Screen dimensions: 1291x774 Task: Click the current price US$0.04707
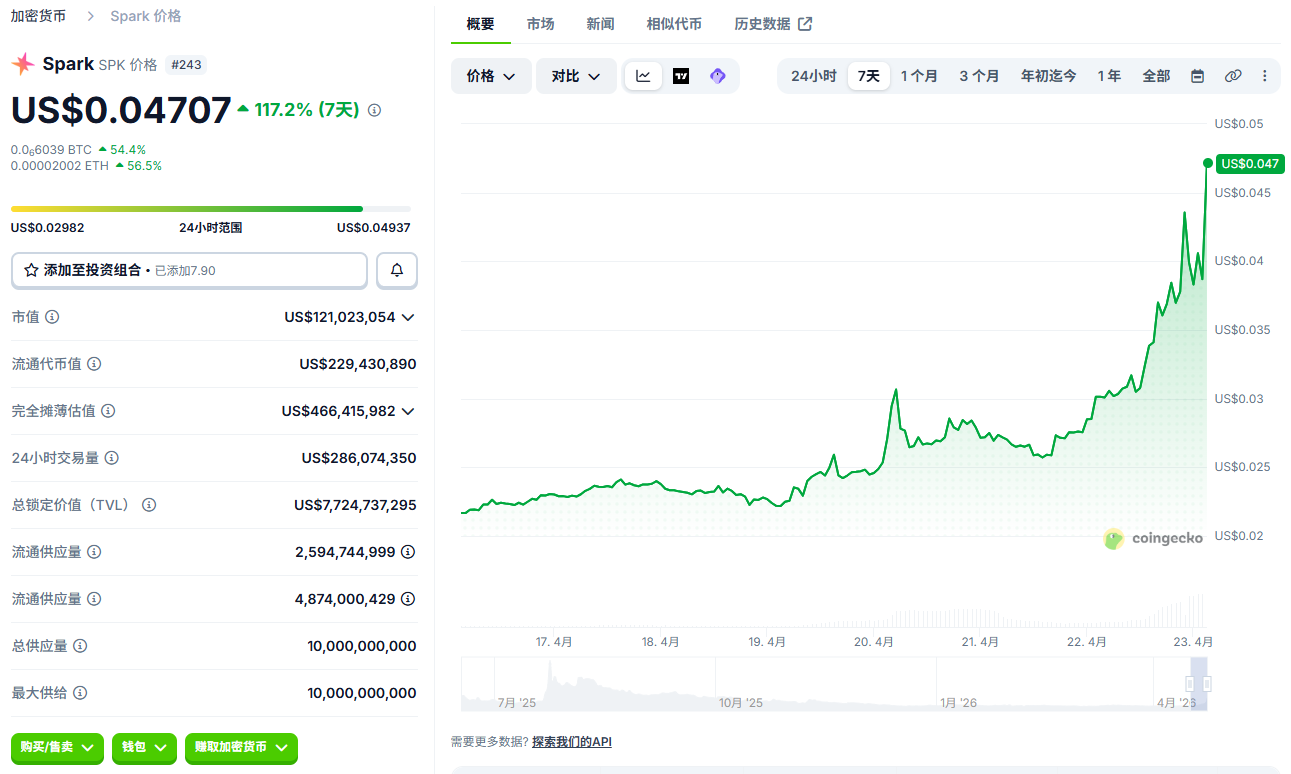pyautogui.click(x=121, y=110)
